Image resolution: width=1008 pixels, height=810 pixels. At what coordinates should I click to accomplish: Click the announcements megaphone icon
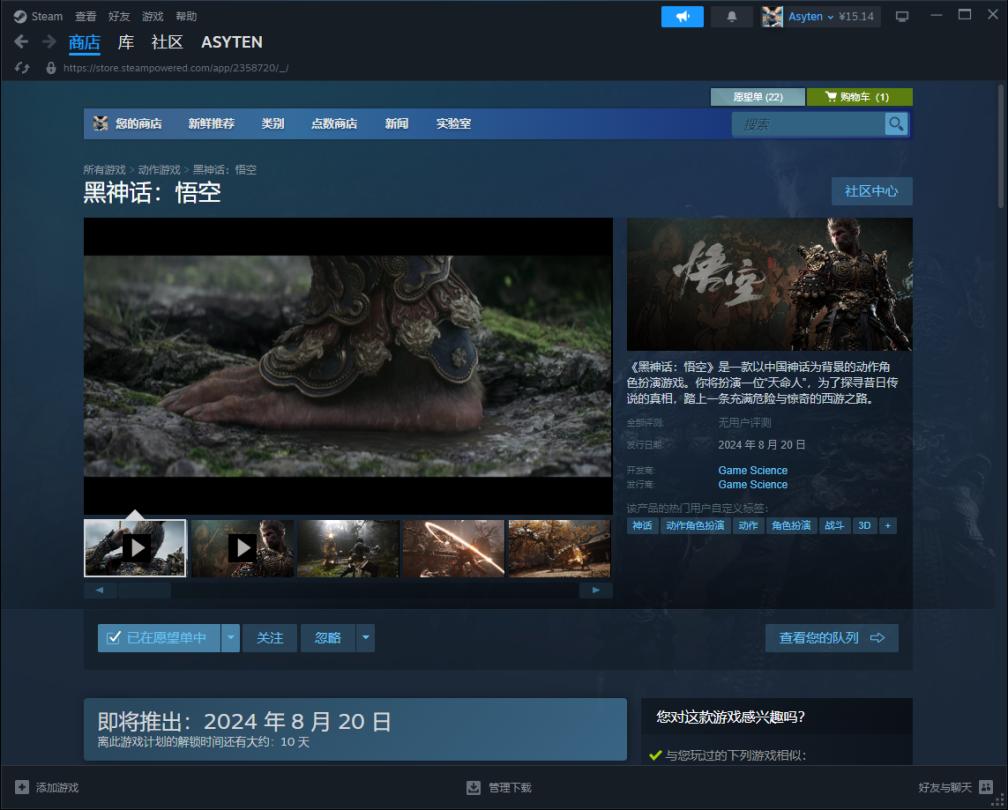[x=682, y=17]
